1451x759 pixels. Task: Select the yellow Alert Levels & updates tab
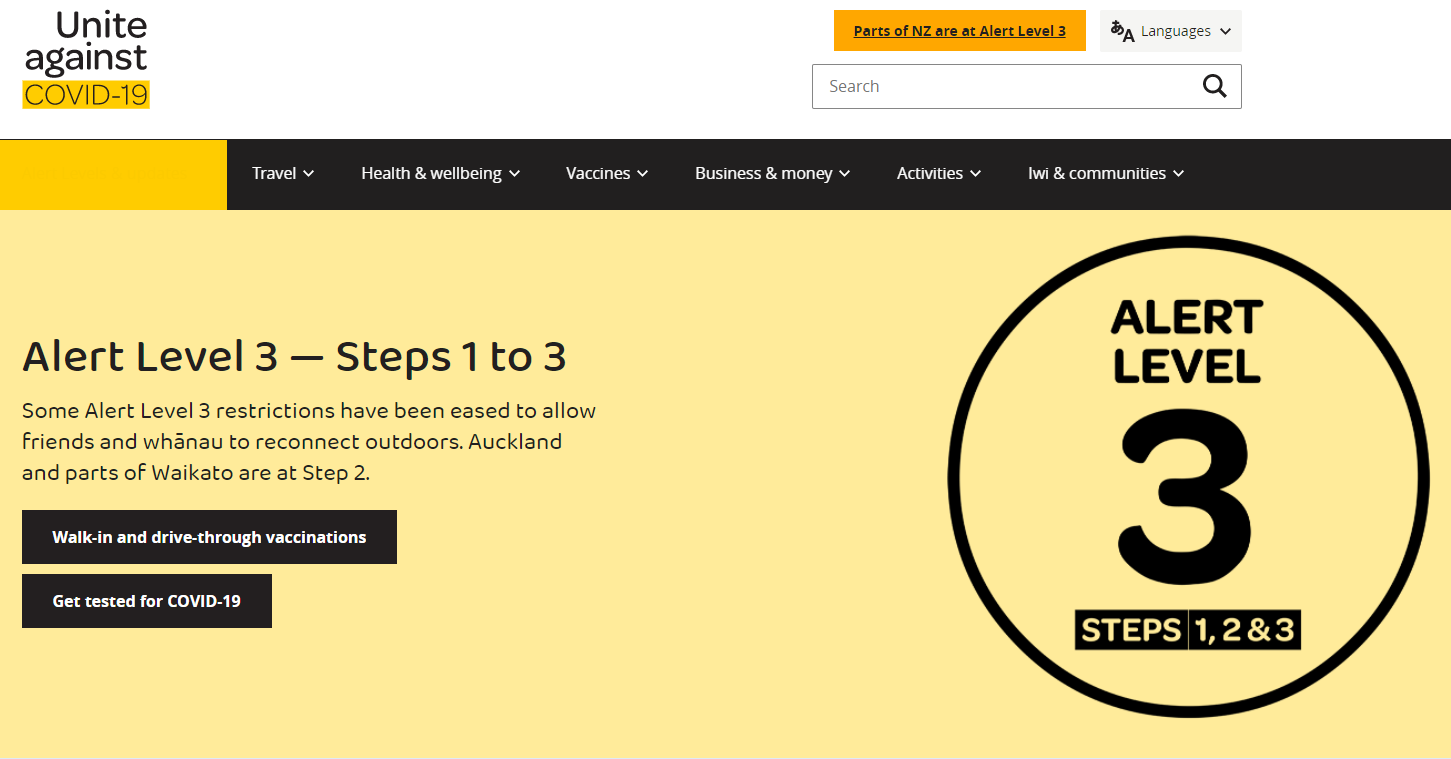[113, 174]
